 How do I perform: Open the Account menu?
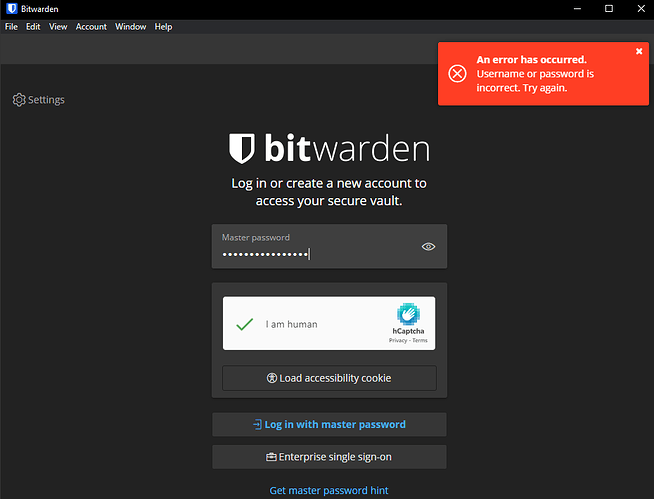coord(91,27)
